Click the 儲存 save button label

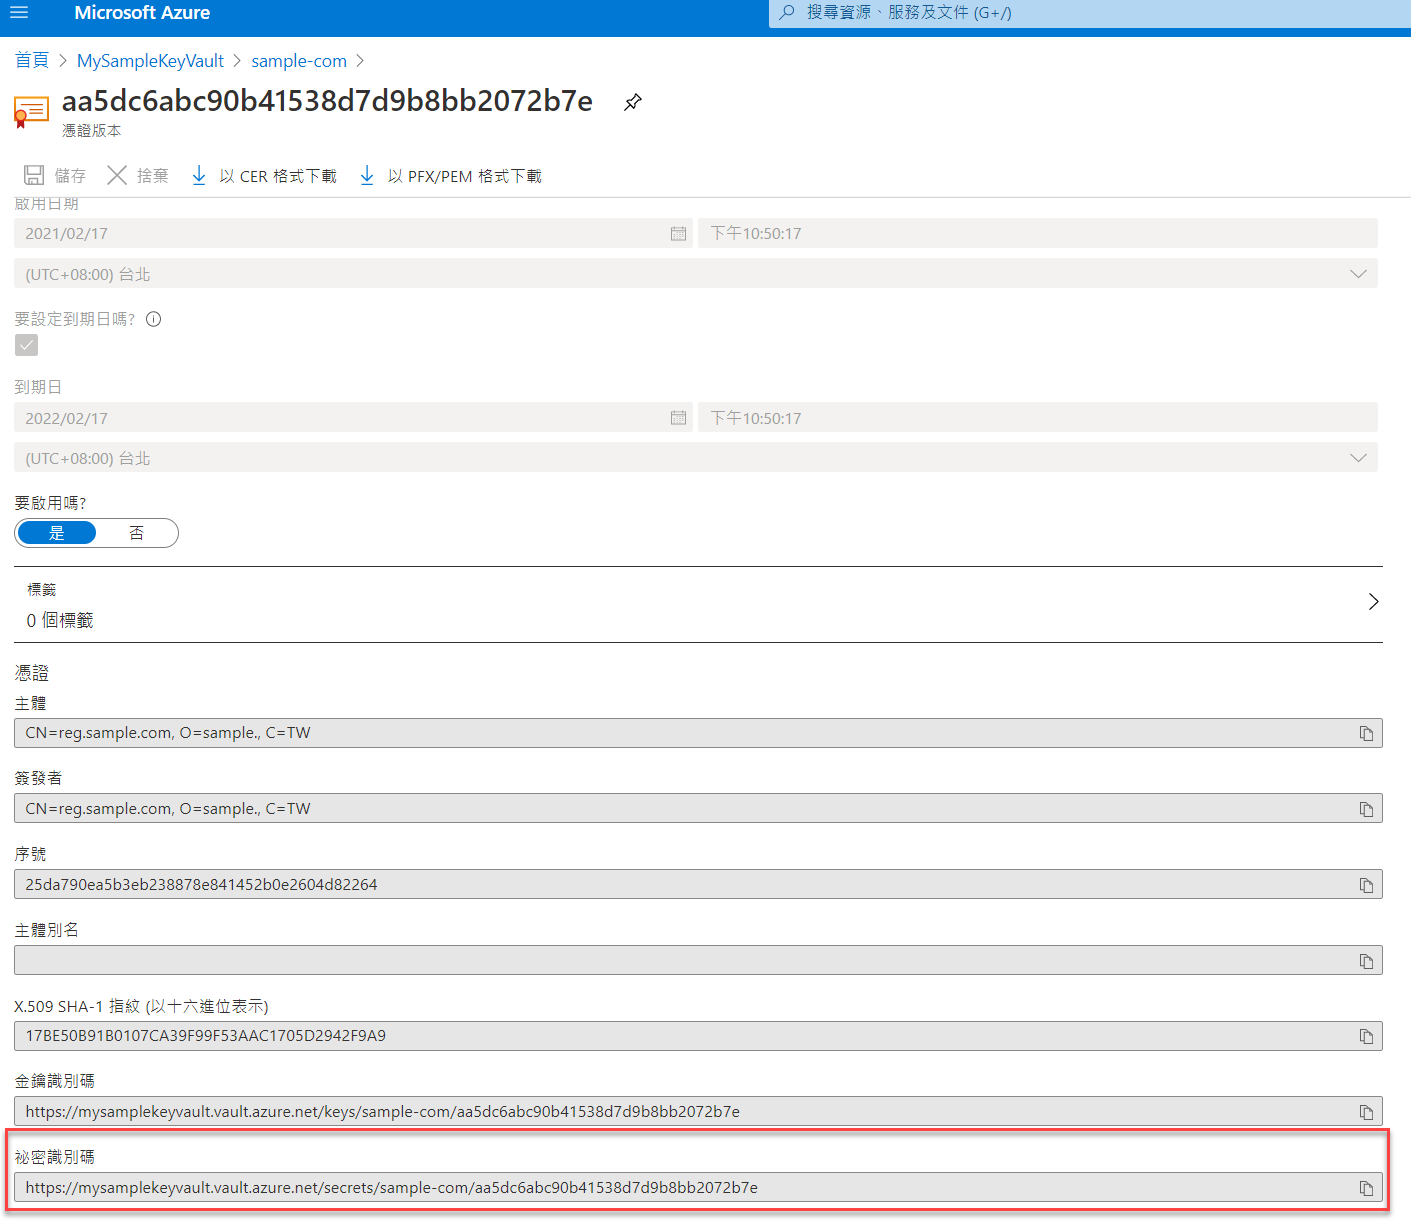tap(70, 176)
